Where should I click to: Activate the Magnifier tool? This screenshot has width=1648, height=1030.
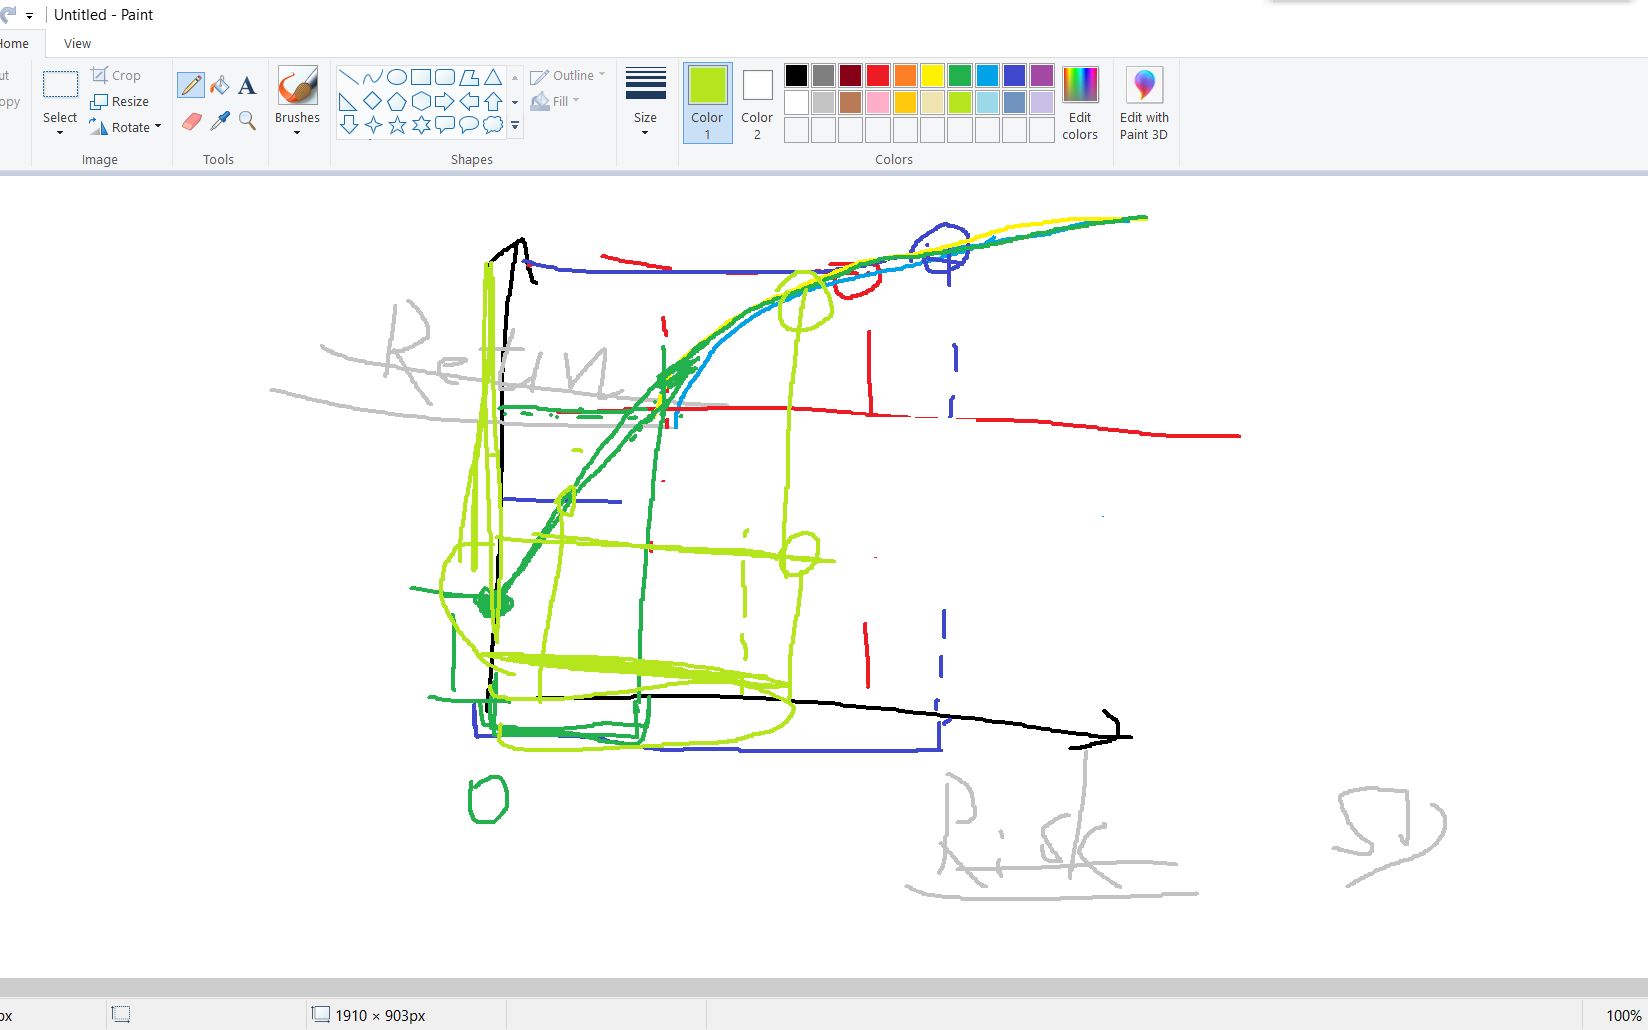[247, 121]
